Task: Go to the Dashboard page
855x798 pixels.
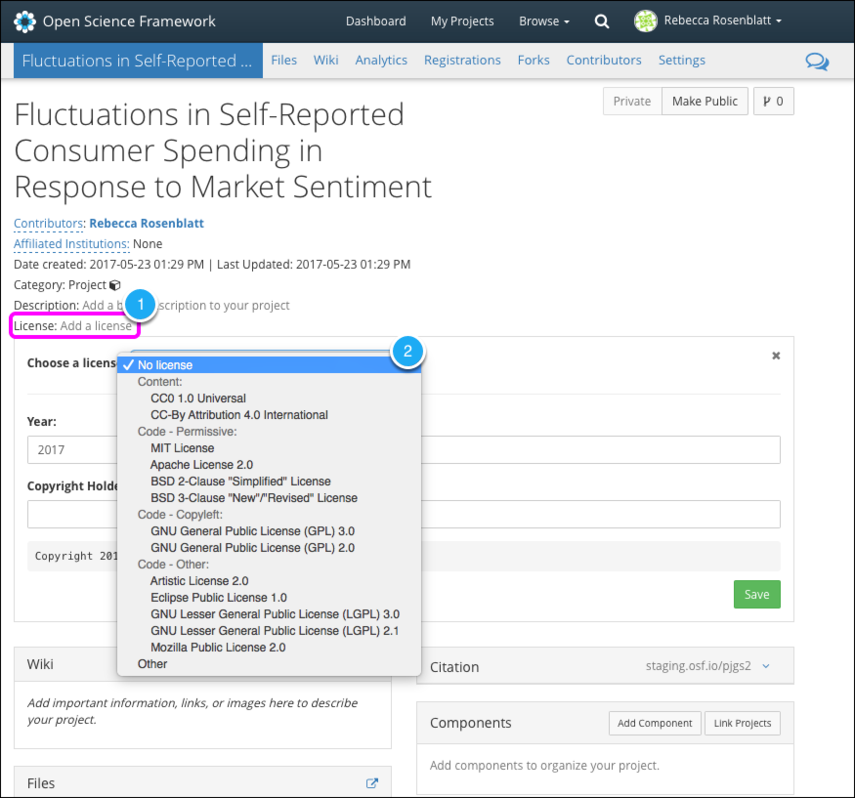Action: (x=376, y=21)
